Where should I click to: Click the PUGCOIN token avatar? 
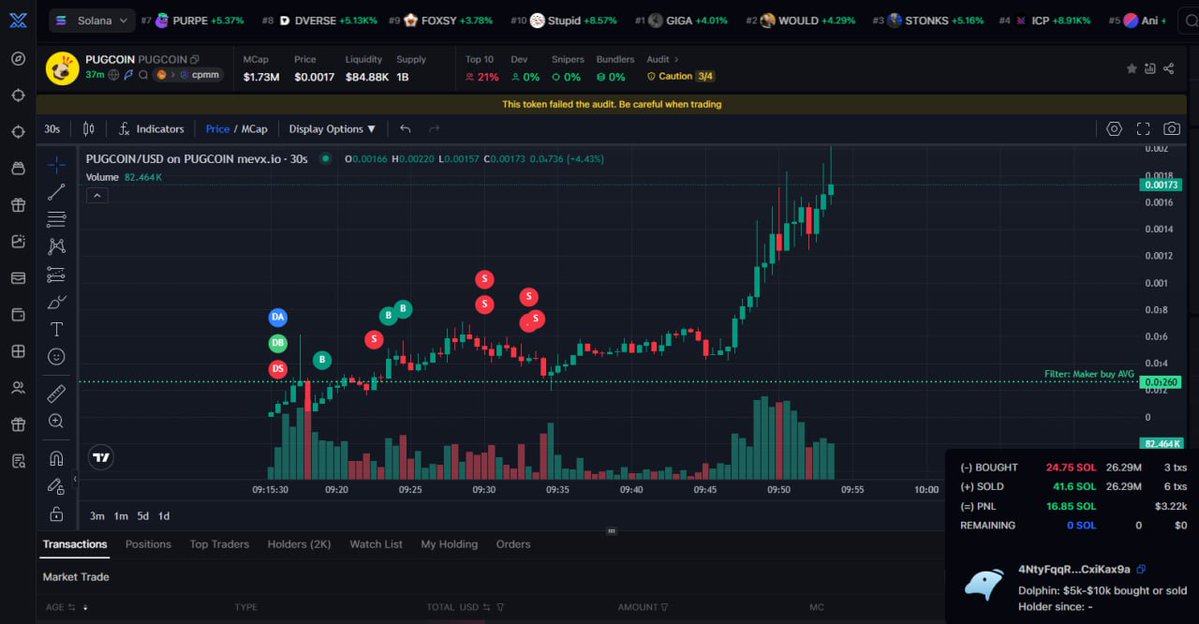(x=62, y=68)
